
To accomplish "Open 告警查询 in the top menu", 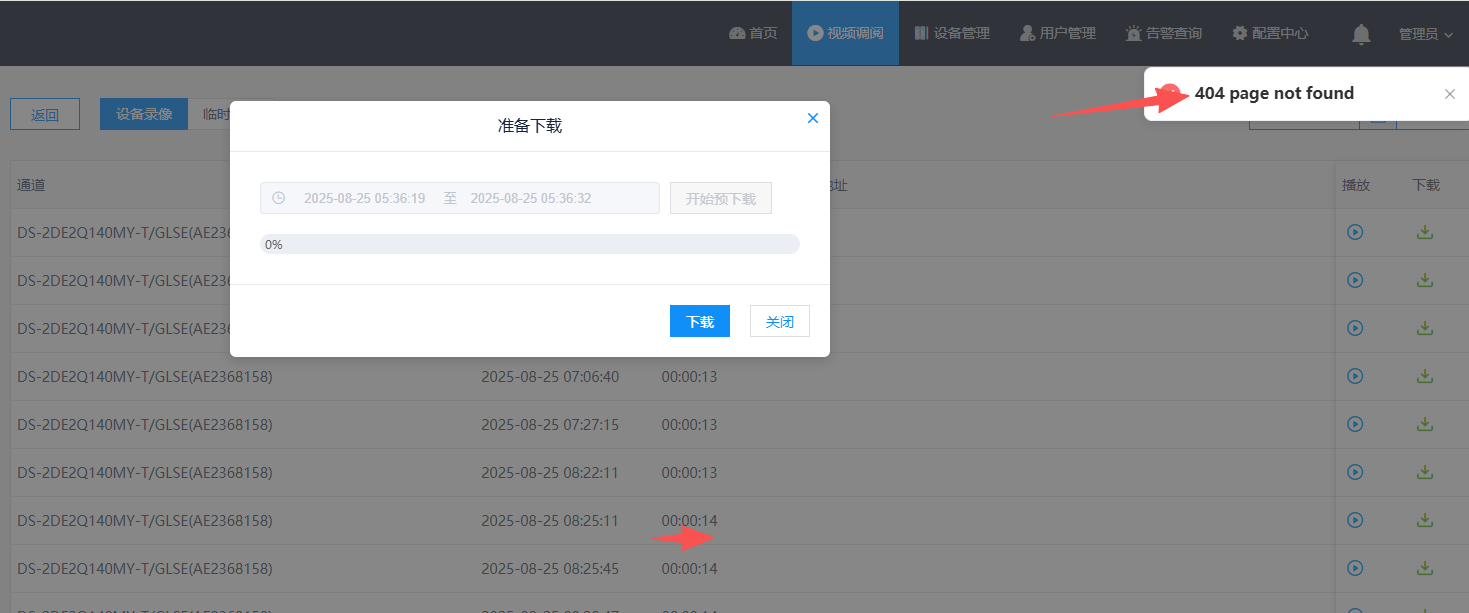I will [1164, 33].
